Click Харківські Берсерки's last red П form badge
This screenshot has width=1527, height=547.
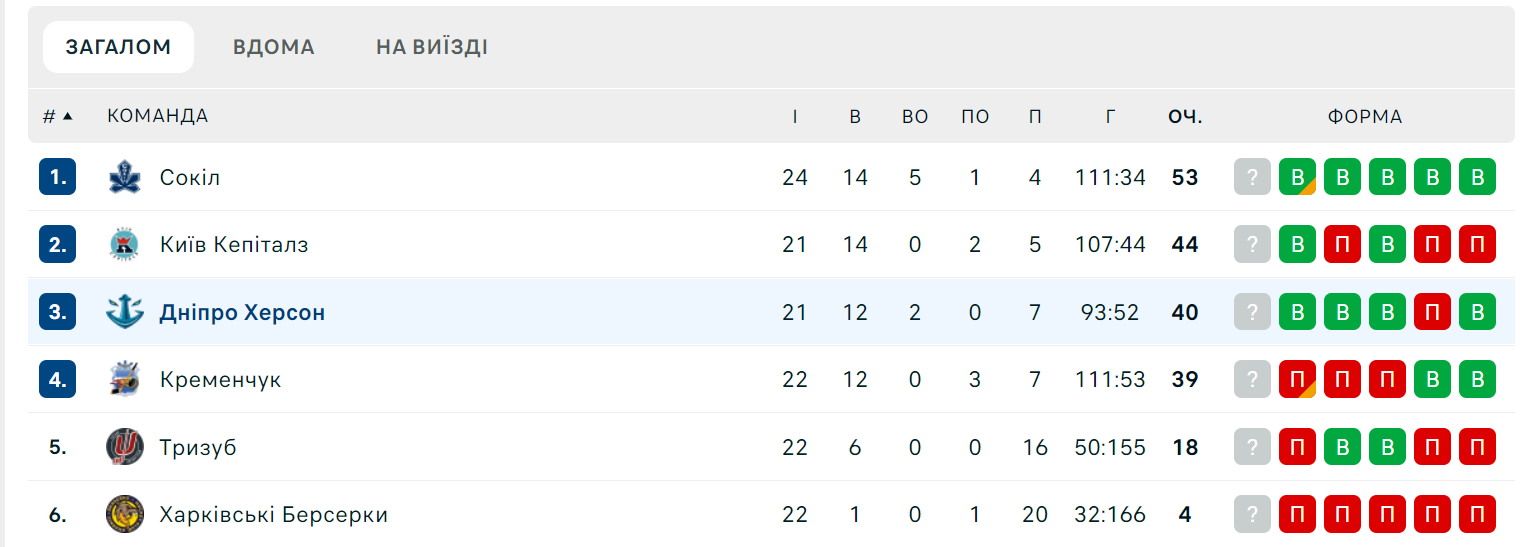(1477, 515)
